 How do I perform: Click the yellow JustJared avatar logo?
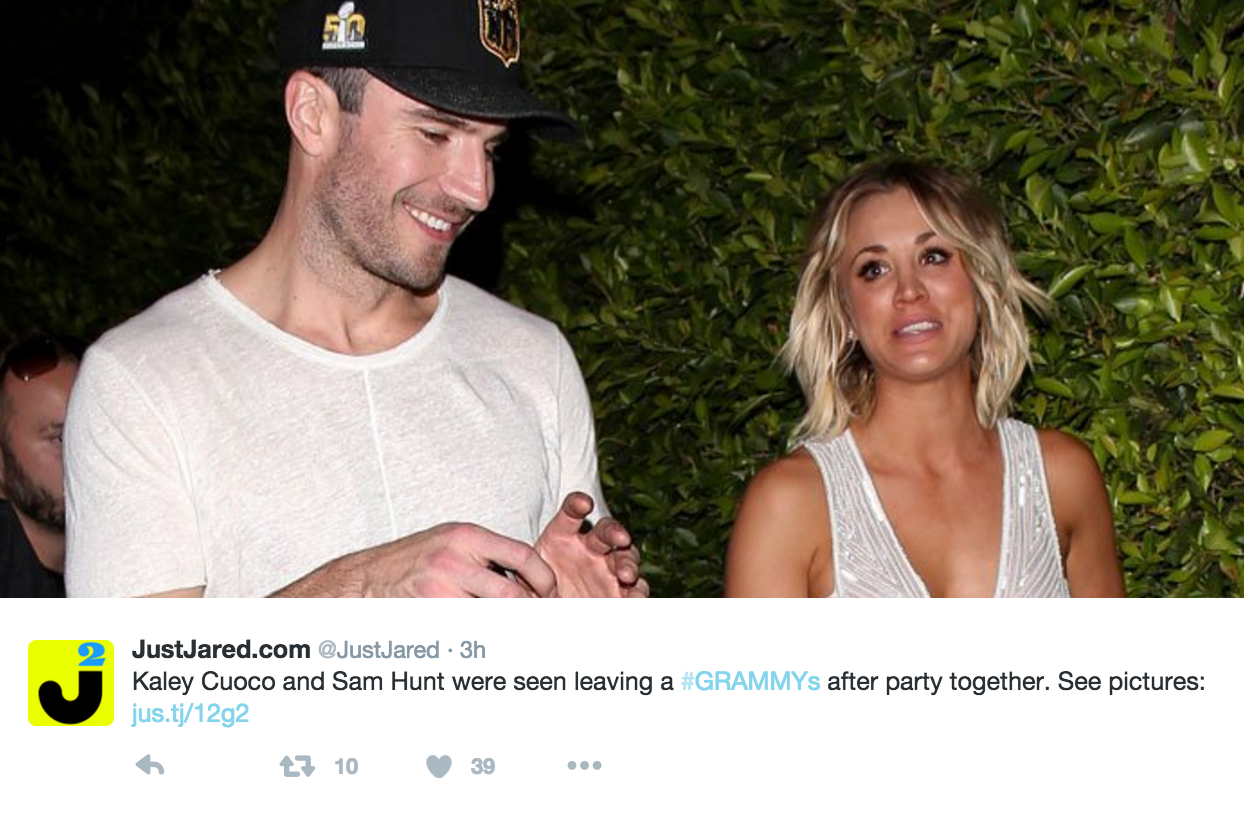point(71,682)
